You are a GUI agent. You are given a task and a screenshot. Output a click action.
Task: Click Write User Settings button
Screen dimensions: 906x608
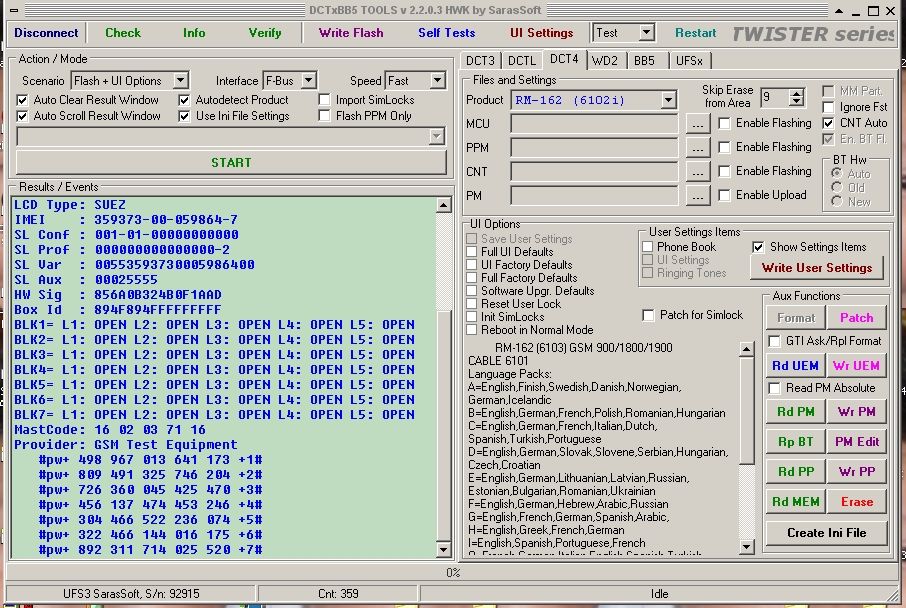[x=816, y=268]
